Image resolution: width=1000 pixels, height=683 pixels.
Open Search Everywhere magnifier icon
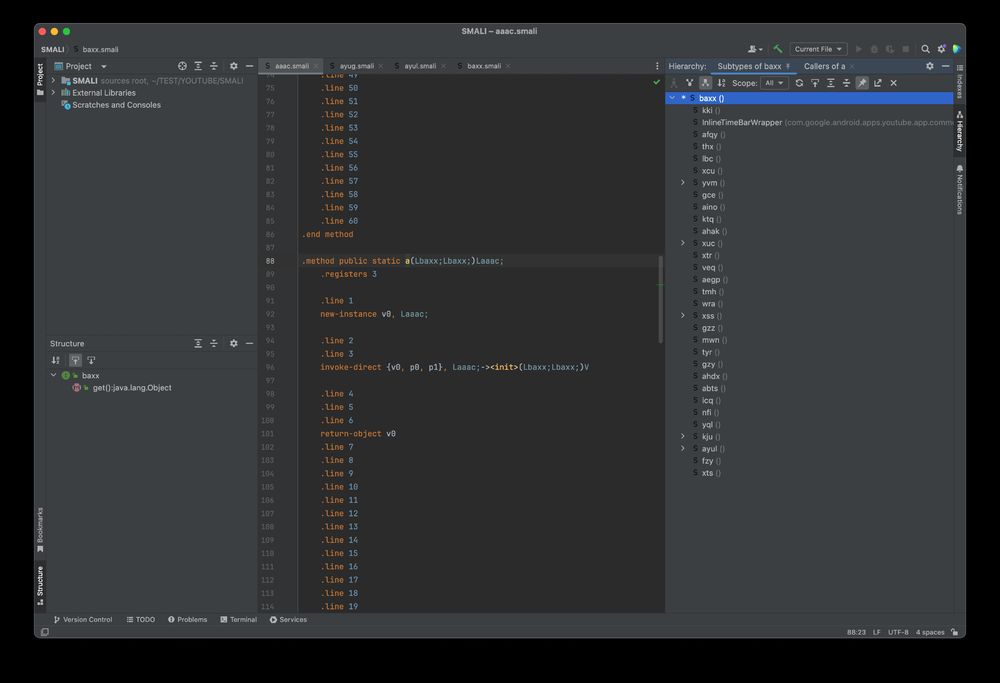click(x=925, y=49)
